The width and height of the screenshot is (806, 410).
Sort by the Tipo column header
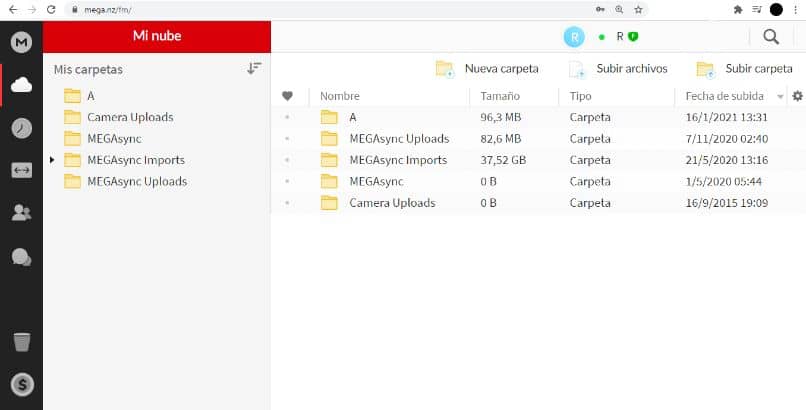(x=580, y=96)
